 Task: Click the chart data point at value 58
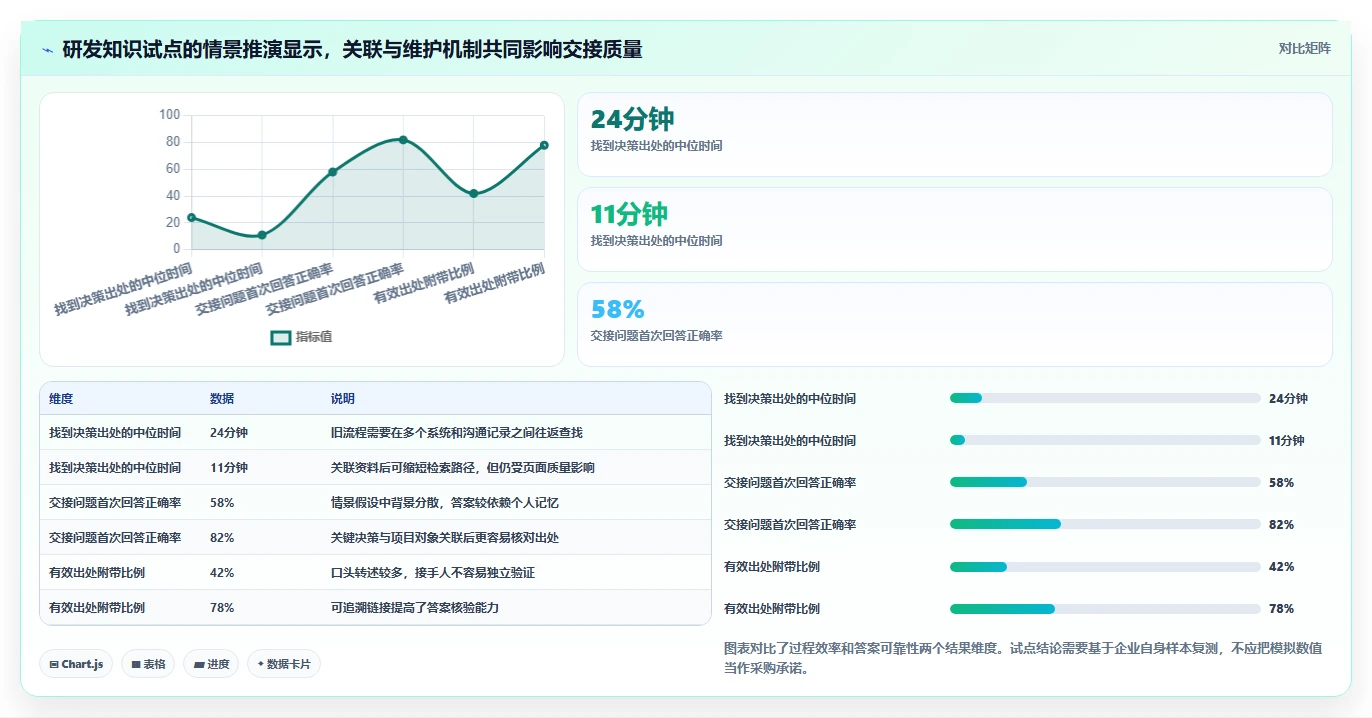333,172
